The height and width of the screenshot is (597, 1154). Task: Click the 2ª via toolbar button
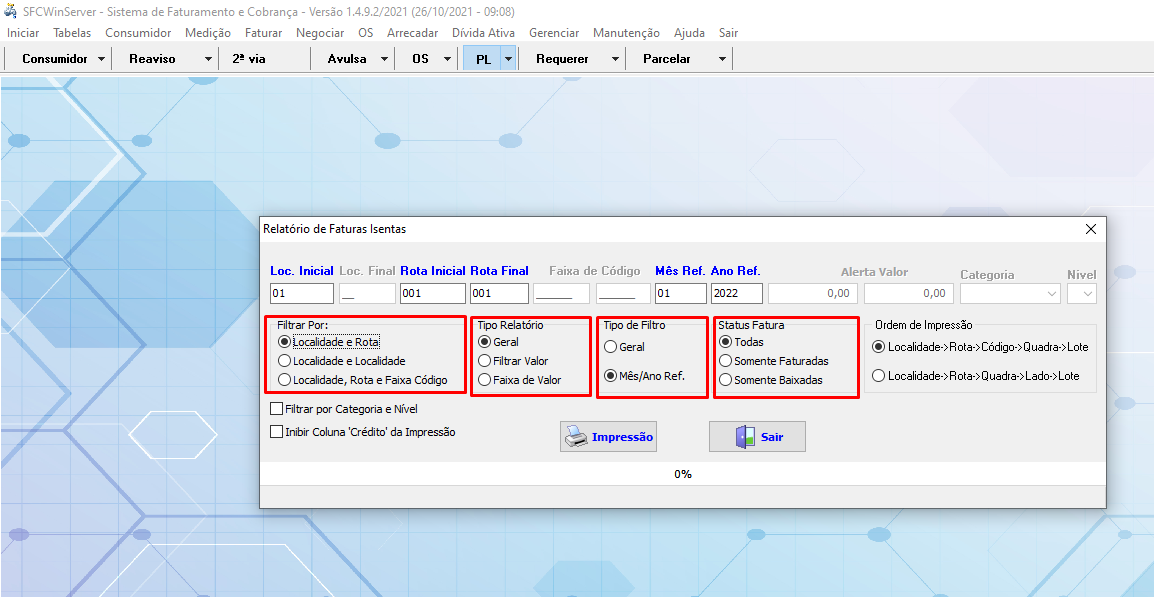click(x=249, y=59)
